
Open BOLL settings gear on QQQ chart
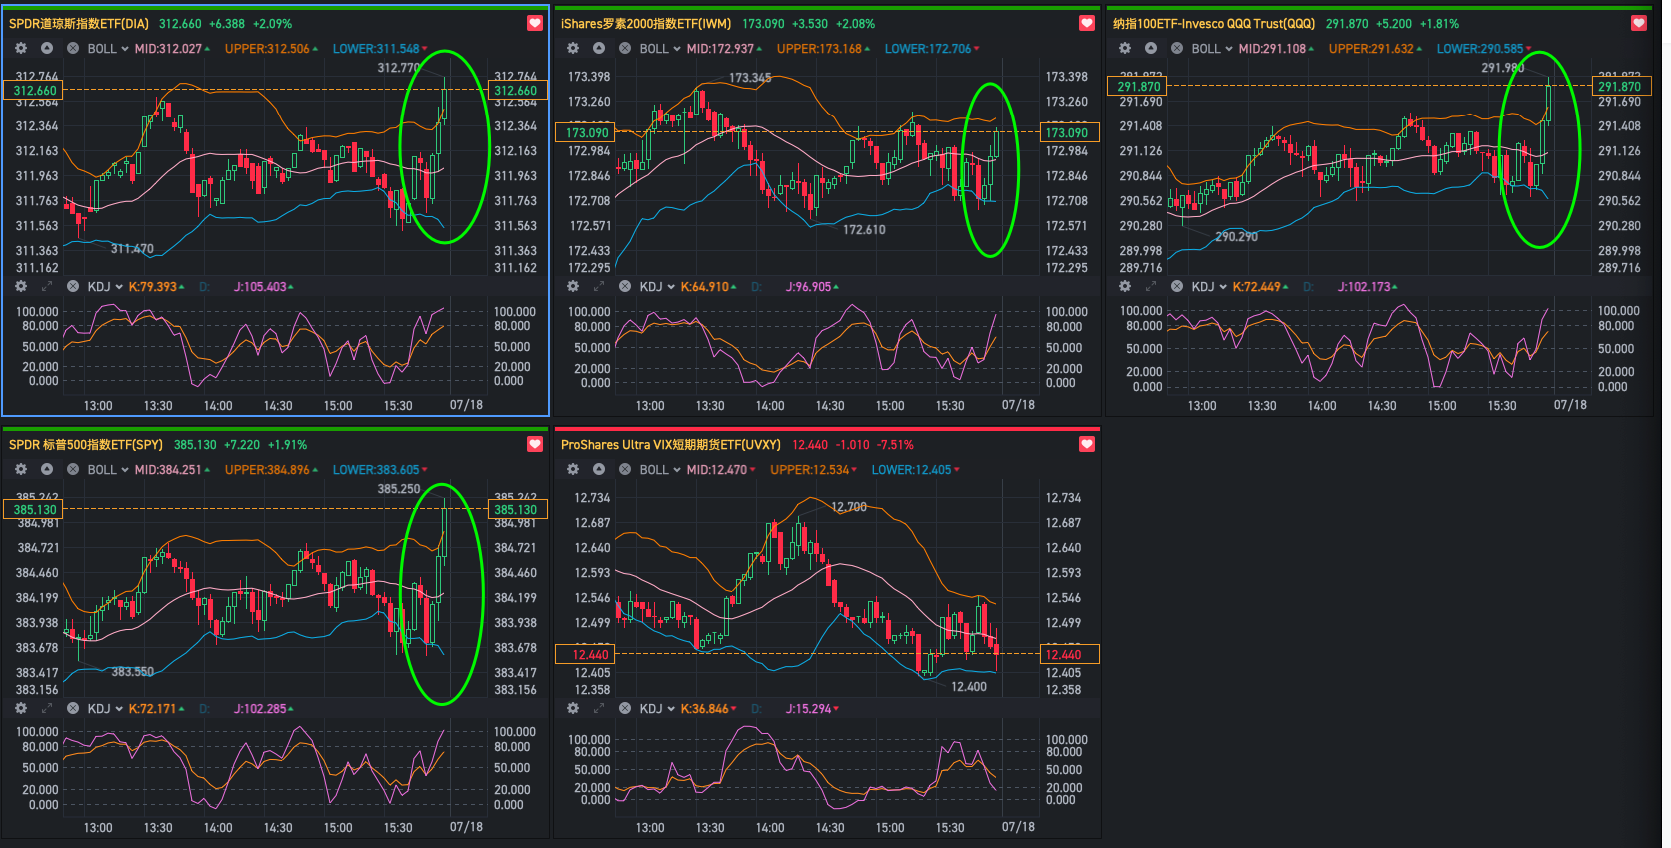(x=1125, y=48)
